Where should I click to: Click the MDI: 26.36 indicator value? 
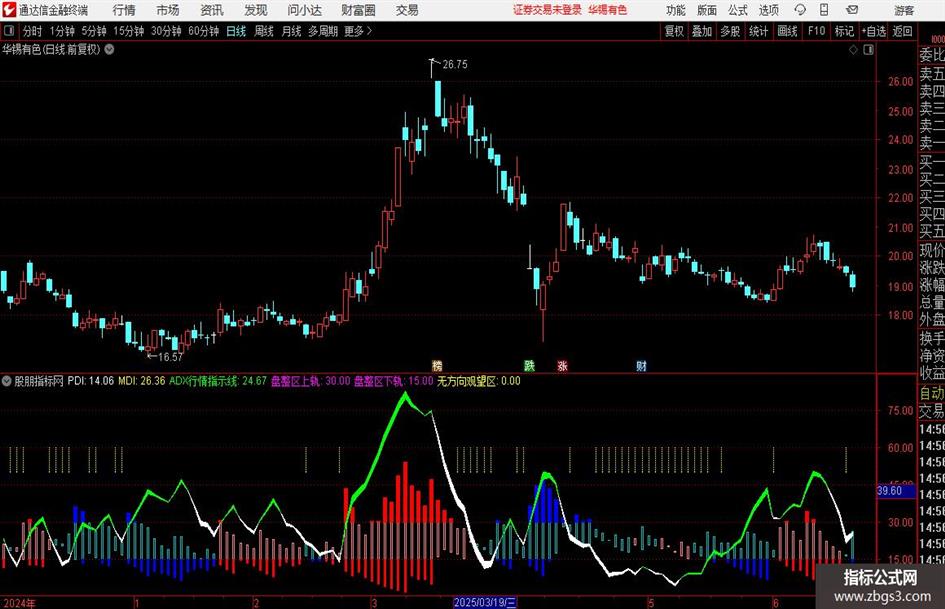(x=142, y=381)
